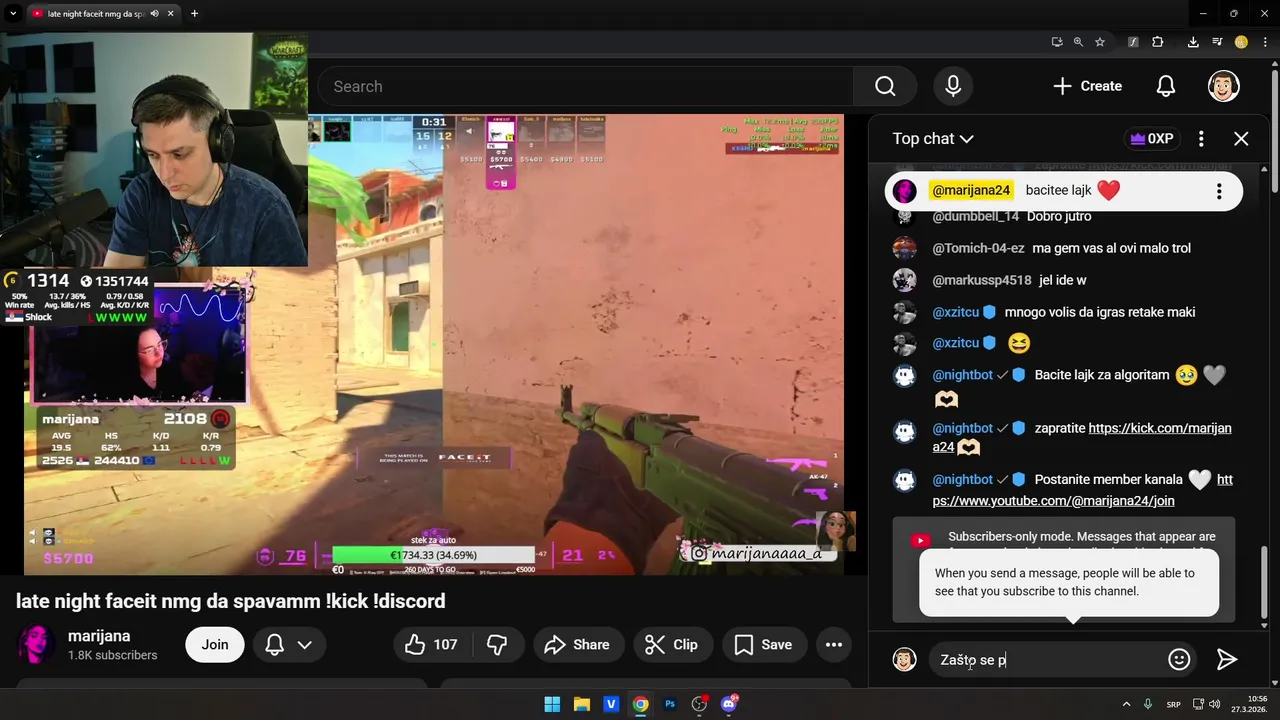1280x720 pixels.
Task: Click into the YouTube Search field
Action: (585, 87)
